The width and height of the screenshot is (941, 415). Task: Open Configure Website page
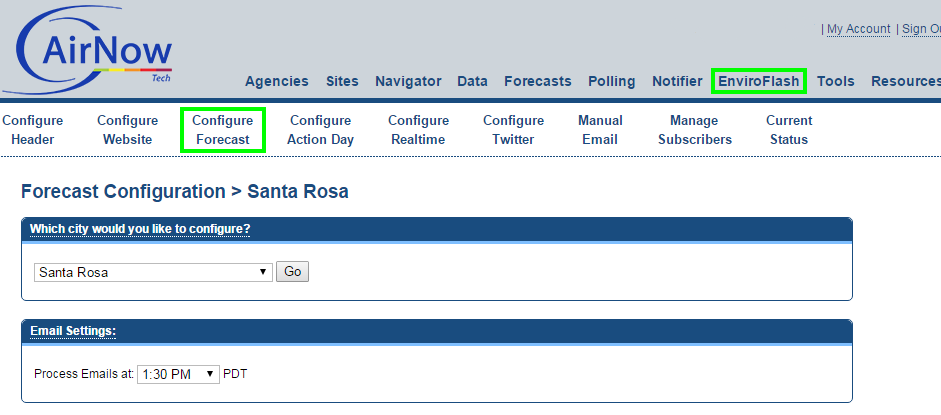pos(127,130)
